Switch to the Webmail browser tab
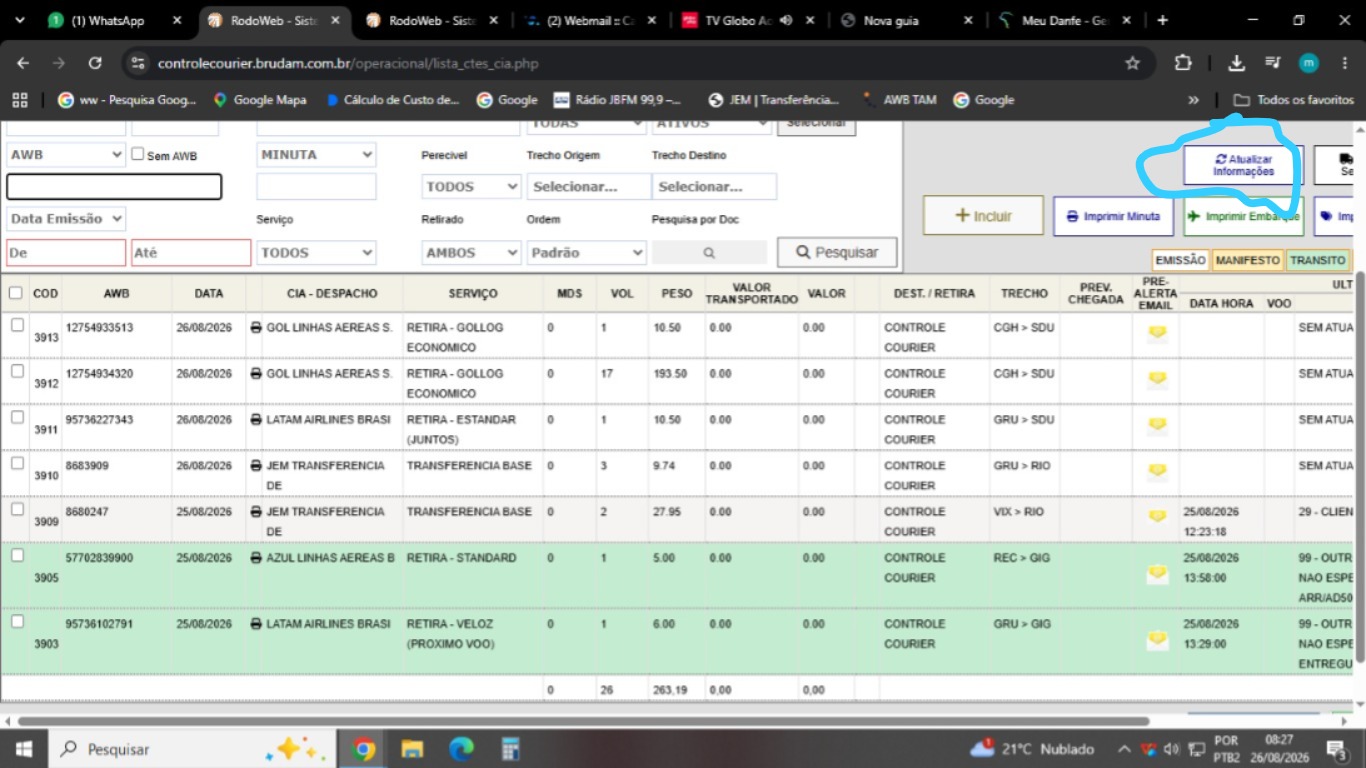Image resolution: width=1366 pixels, height=768 pixels. click(x=590, y=20)
